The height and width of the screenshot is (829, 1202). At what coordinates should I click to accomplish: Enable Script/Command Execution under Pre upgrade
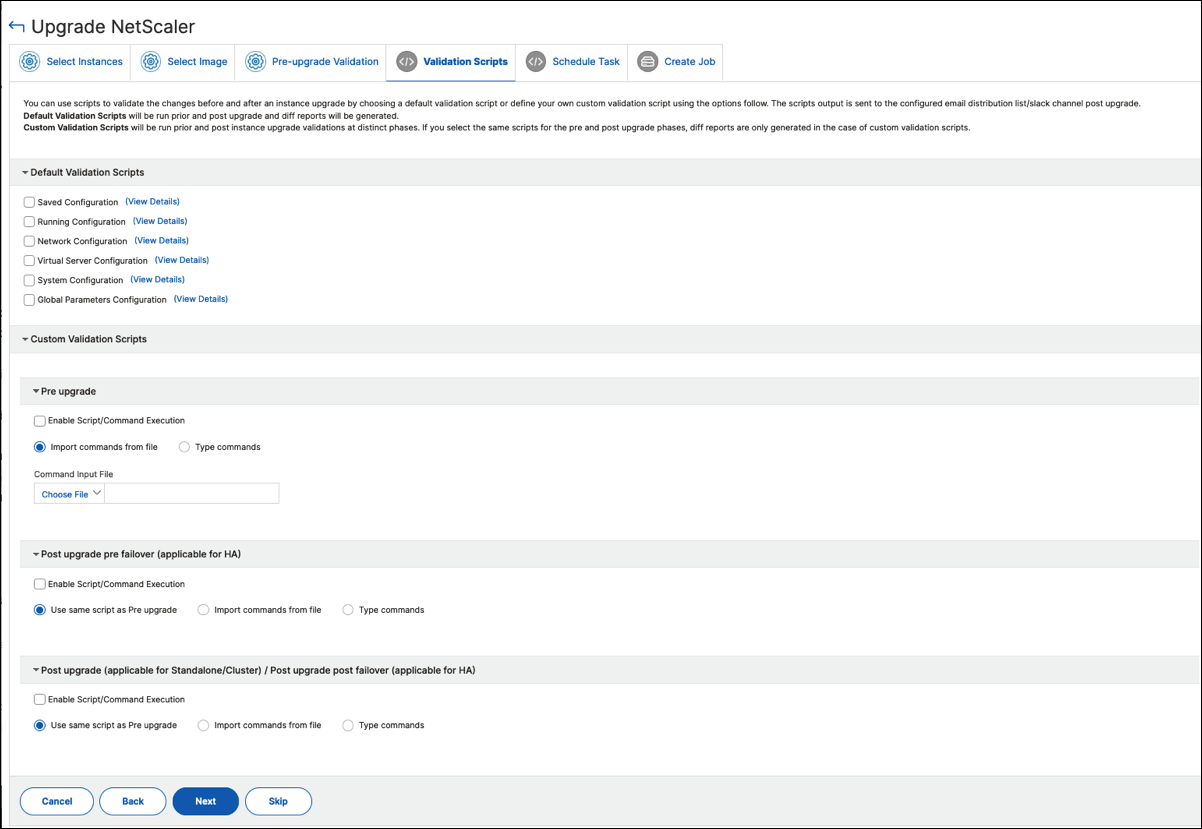(40, 421)
